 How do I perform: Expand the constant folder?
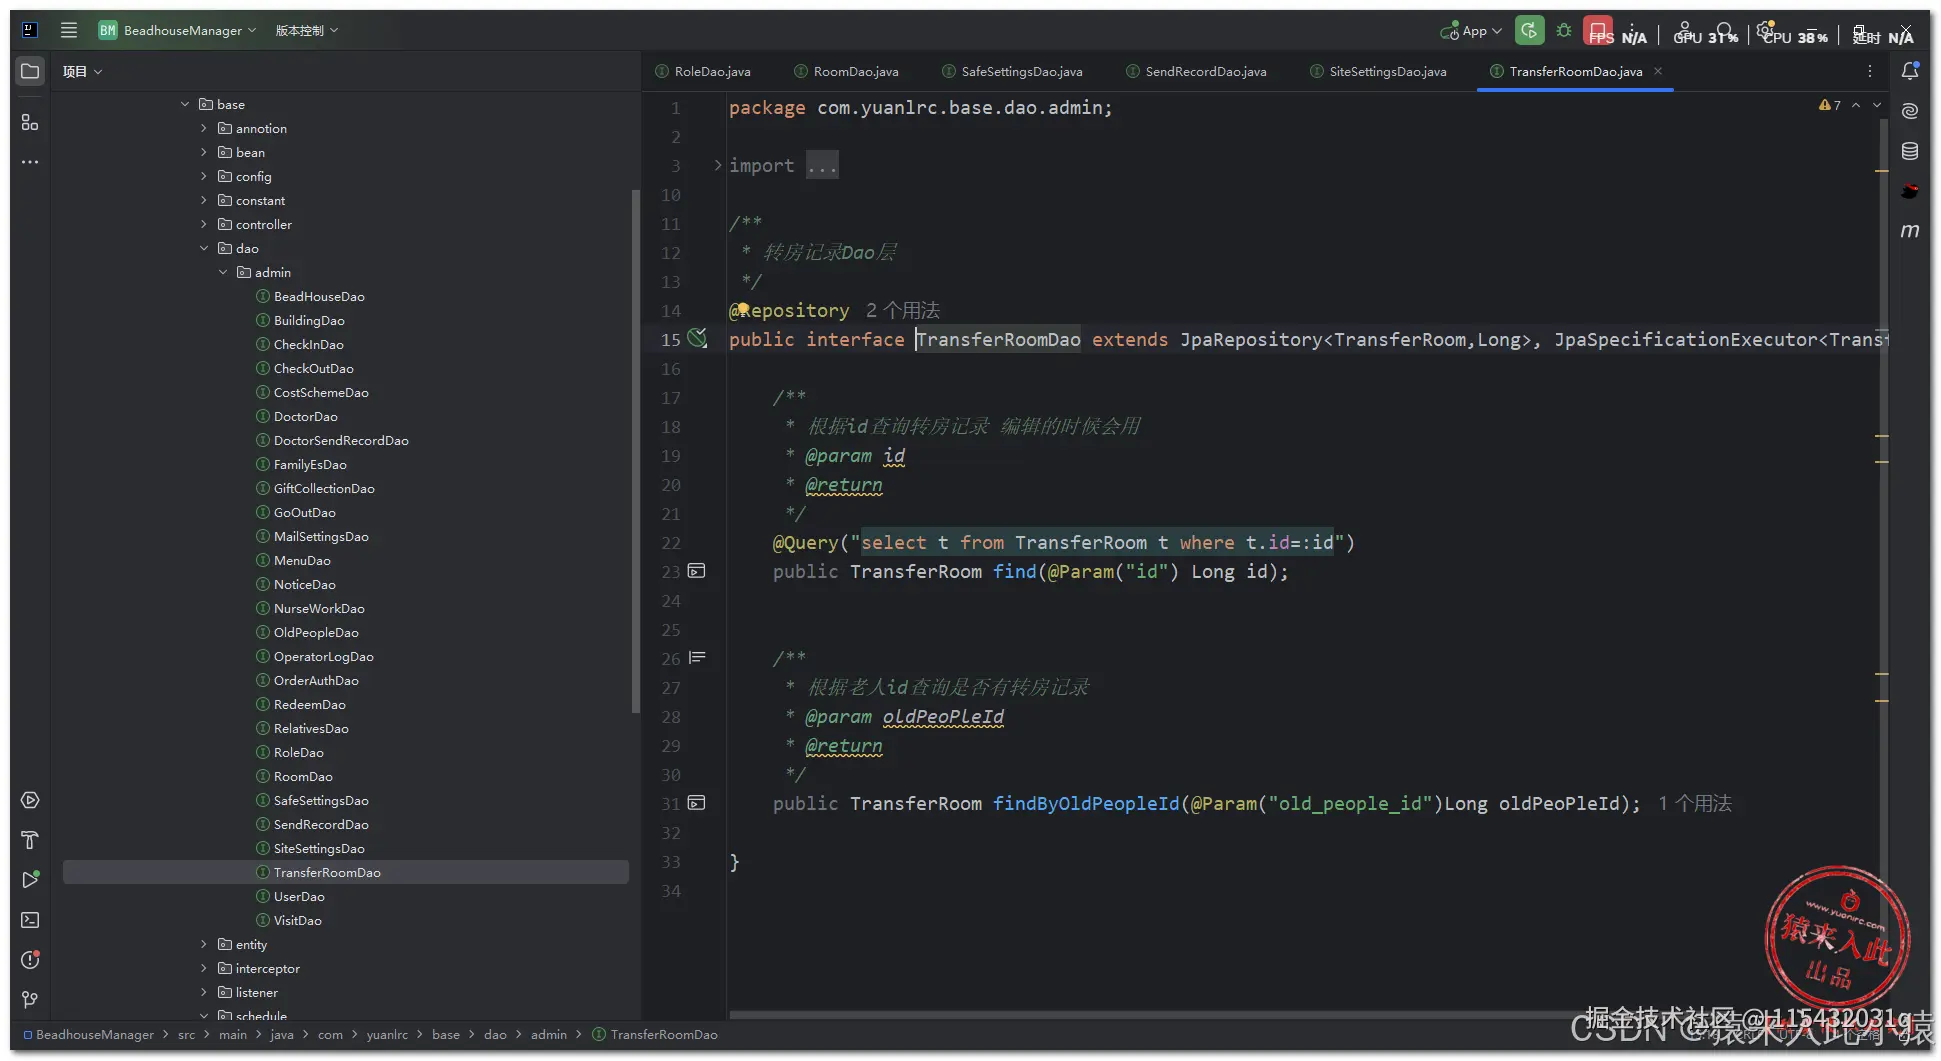coord(204,200)
